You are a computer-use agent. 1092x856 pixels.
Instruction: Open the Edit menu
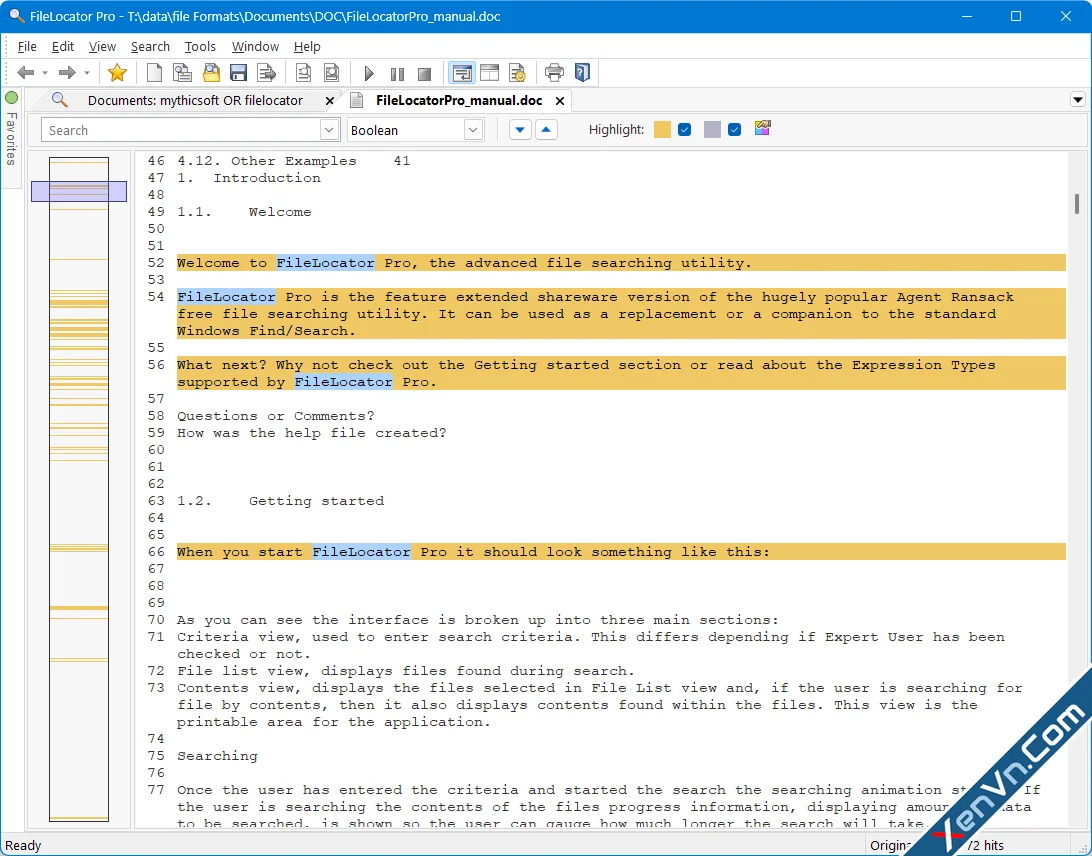click(63, 47)
